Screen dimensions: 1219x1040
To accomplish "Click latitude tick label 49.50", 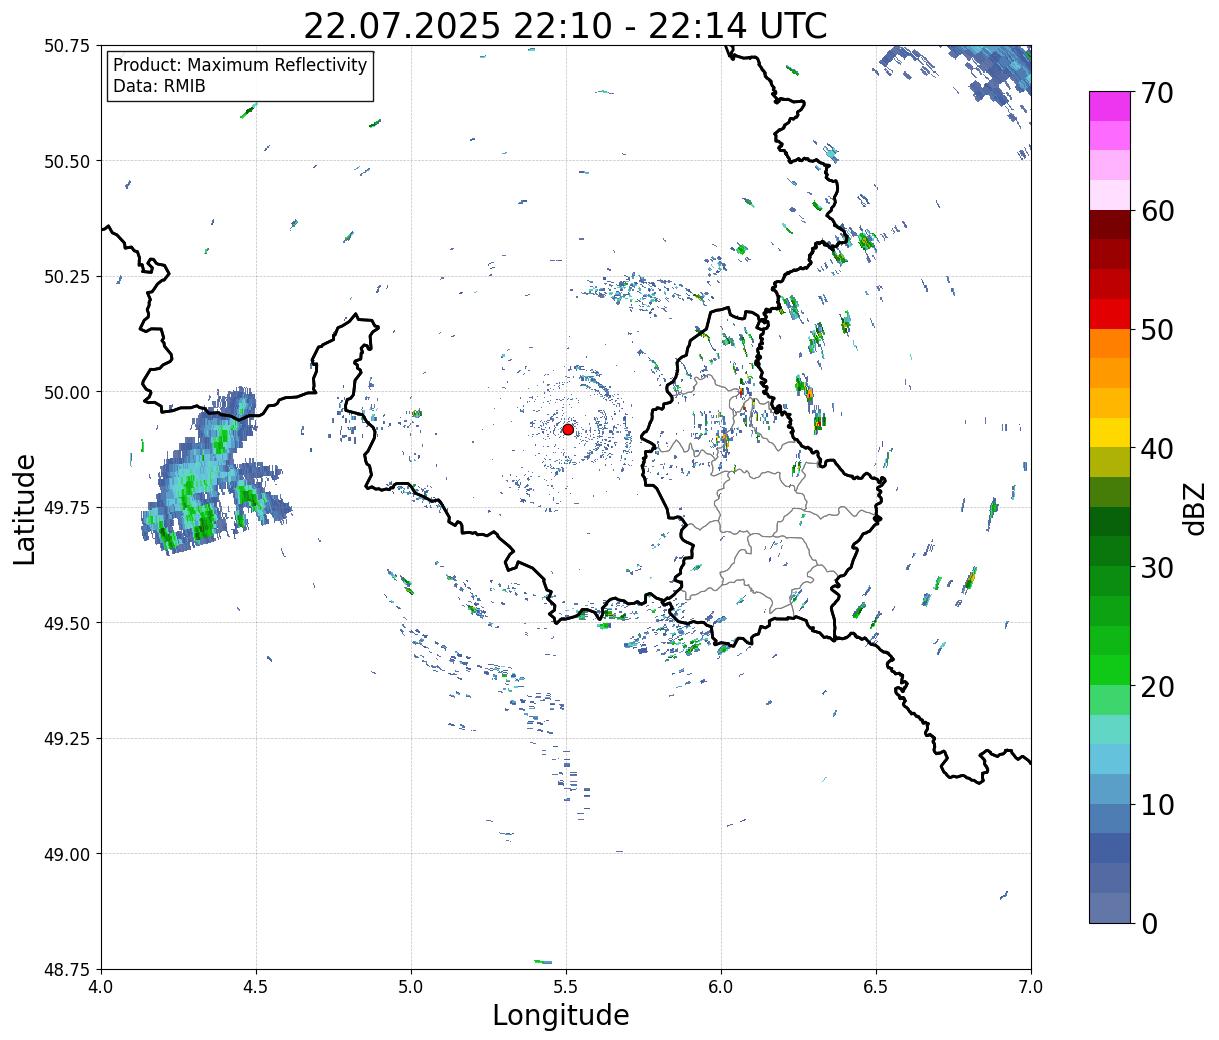I will (x=67, y=623).
